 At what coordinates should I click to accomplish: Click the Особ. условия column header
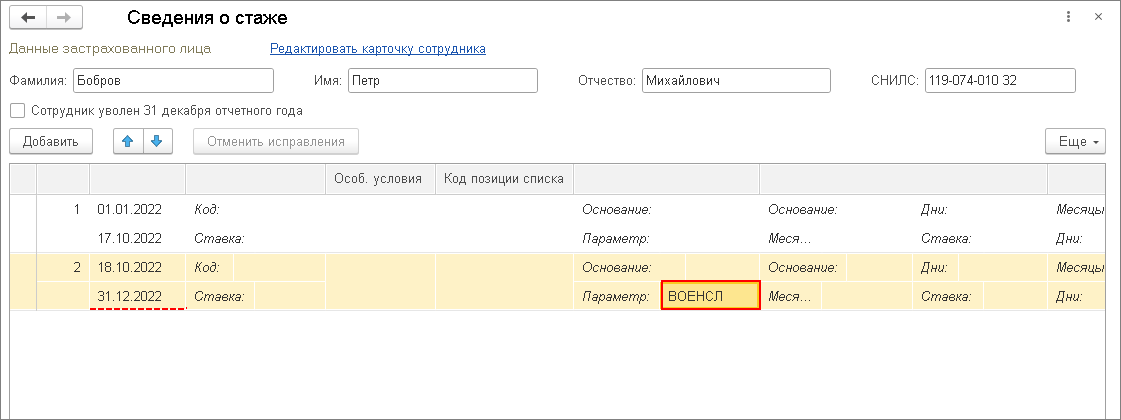click(x=381, y=179)
